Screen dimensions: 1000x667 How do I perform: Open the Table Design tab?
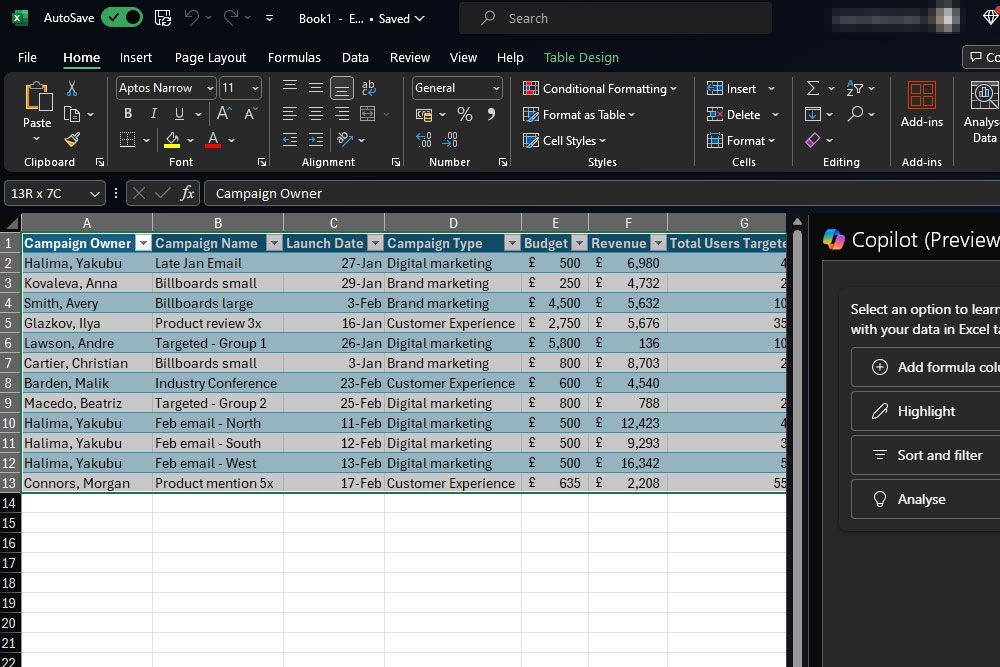coord(581,58)
